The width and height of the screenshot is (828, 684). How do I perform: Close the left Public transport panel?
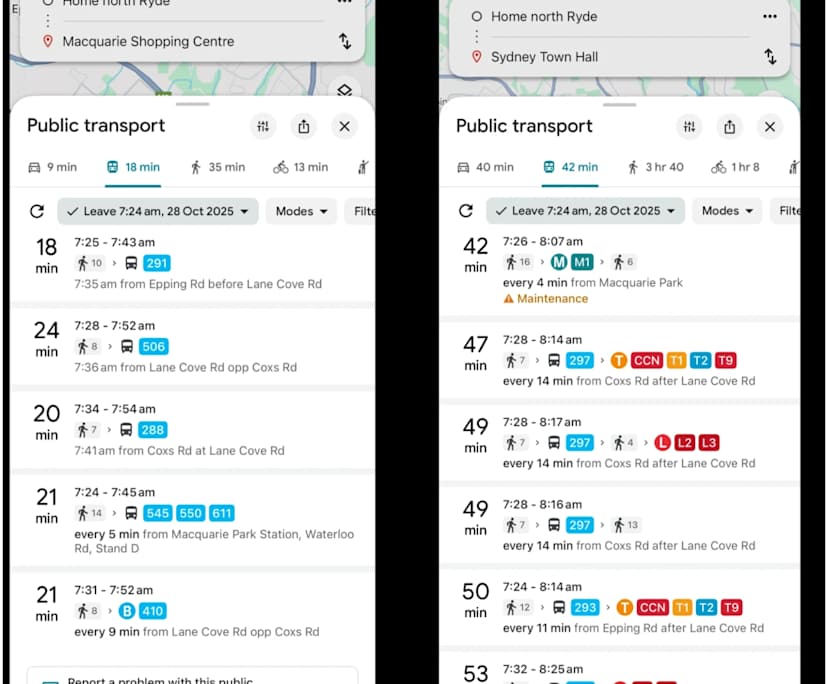(x=344, y=126)
